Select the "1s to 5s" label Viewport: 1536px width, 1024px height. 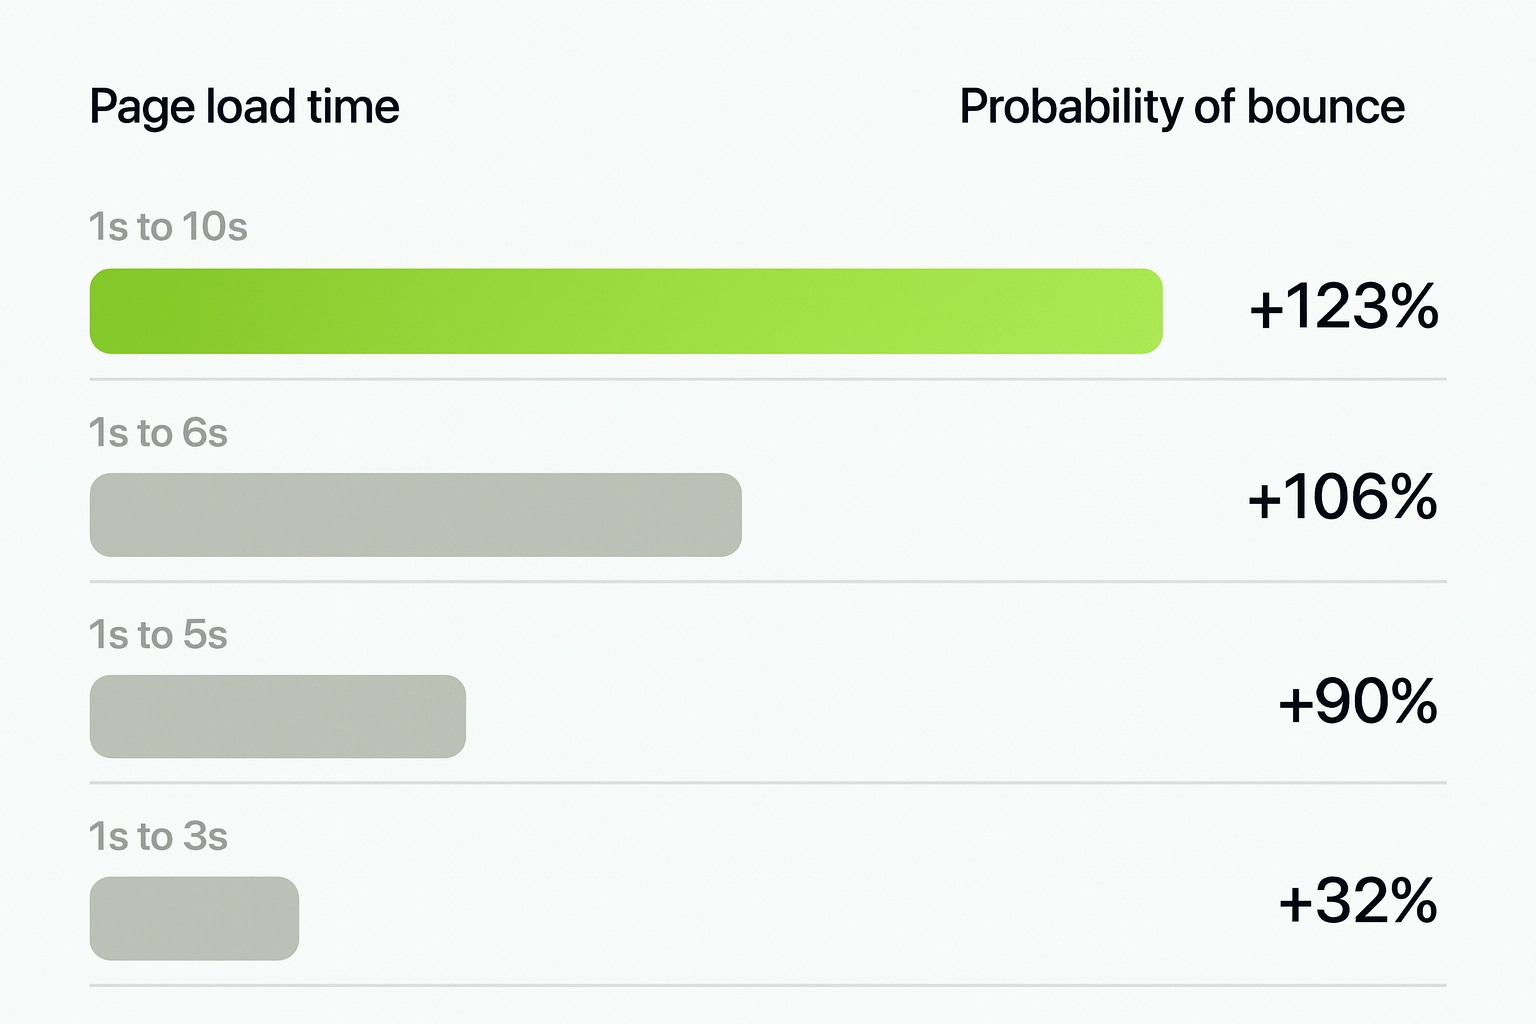[158, 635]
